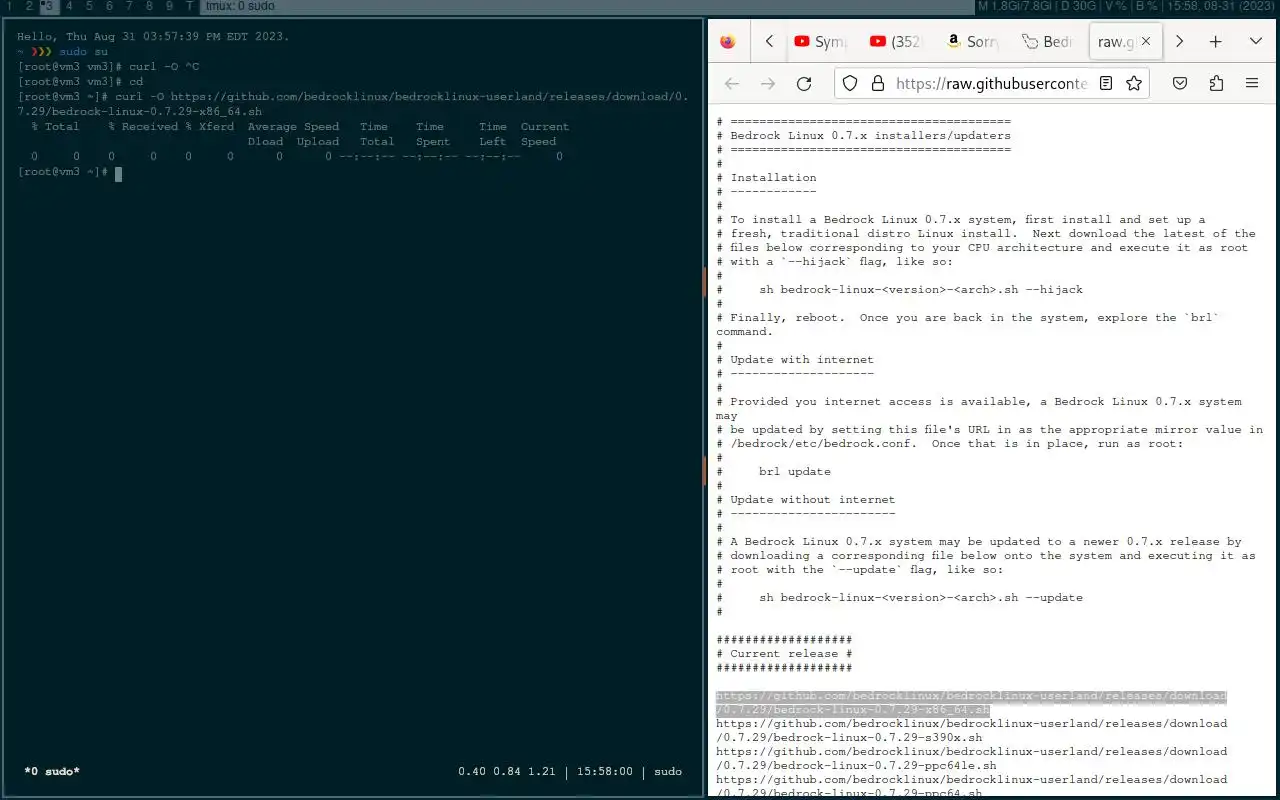Open the tracking protection shield panel
The width and height of the screenshot is (1280, 800).
click(850, 84)
